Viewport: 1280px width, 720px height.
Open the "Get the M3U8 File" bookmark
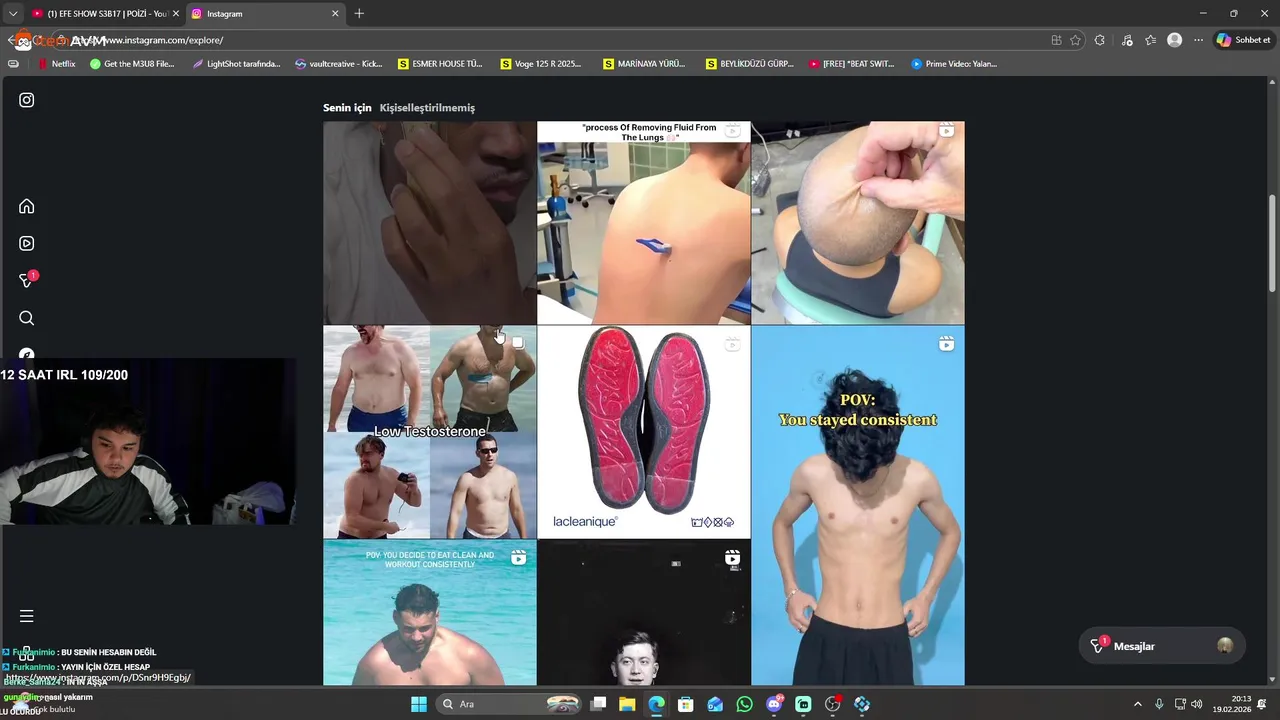(x=132, y=64)
